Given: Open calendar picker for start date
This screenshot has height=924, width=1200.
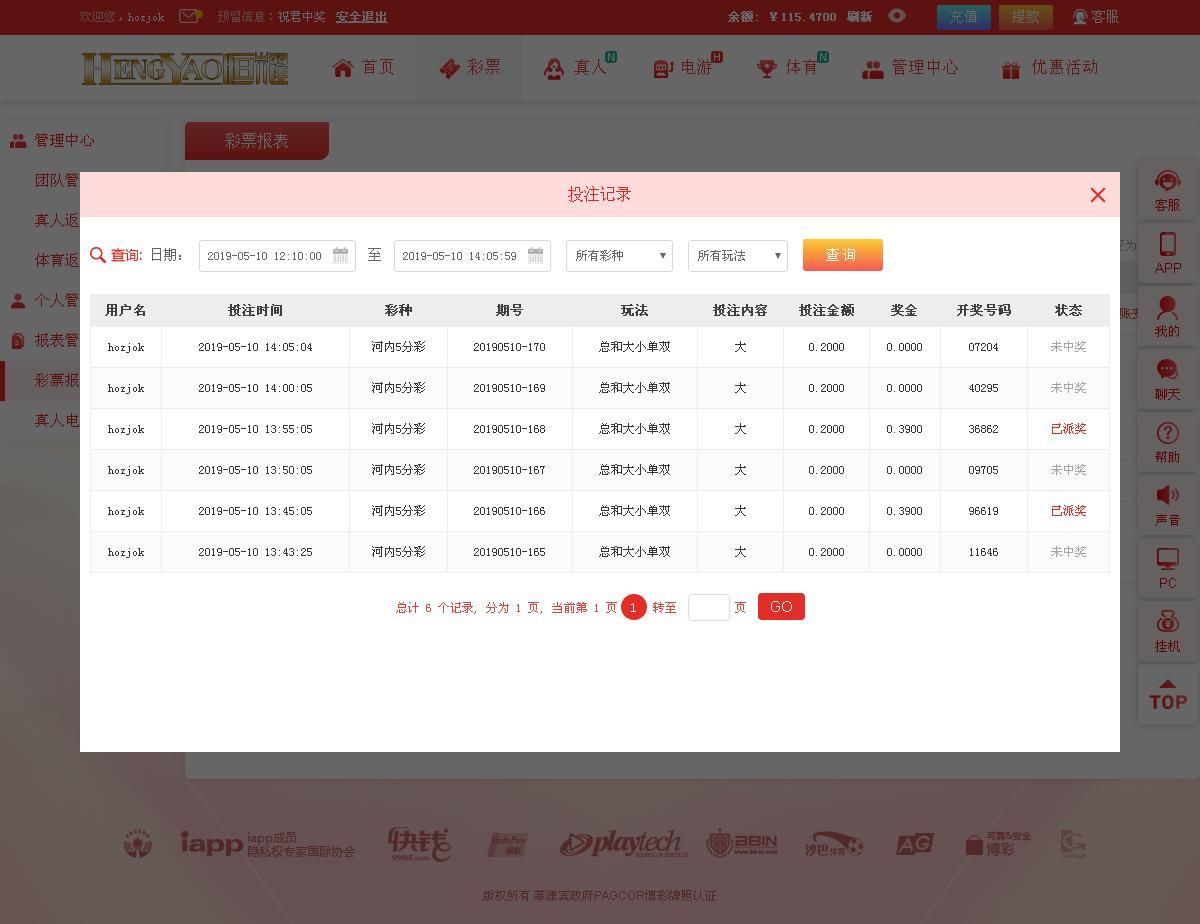Looking at the screenshot, I should (x=340, y=256).
